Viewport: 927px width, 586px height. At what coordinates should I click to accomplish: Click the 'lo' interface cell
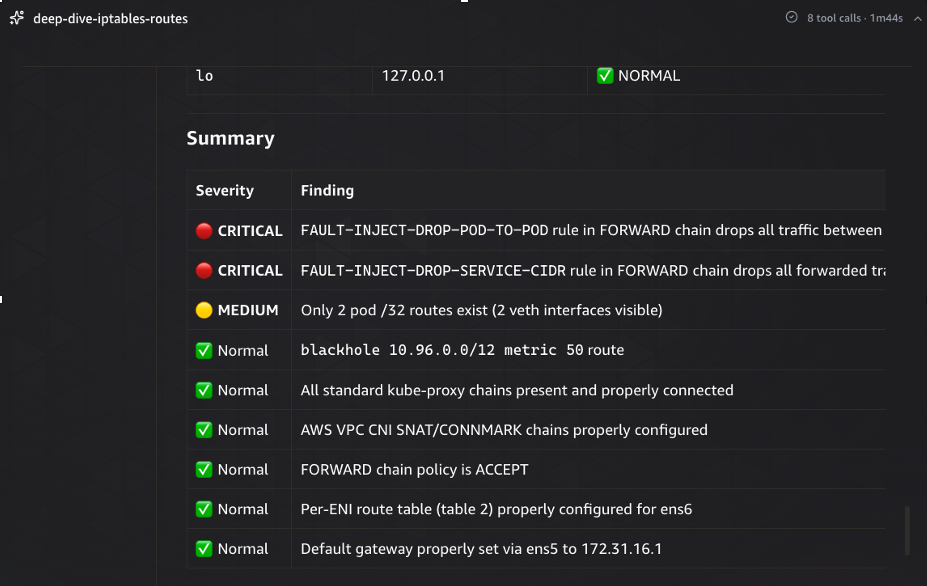click(205, 76)
